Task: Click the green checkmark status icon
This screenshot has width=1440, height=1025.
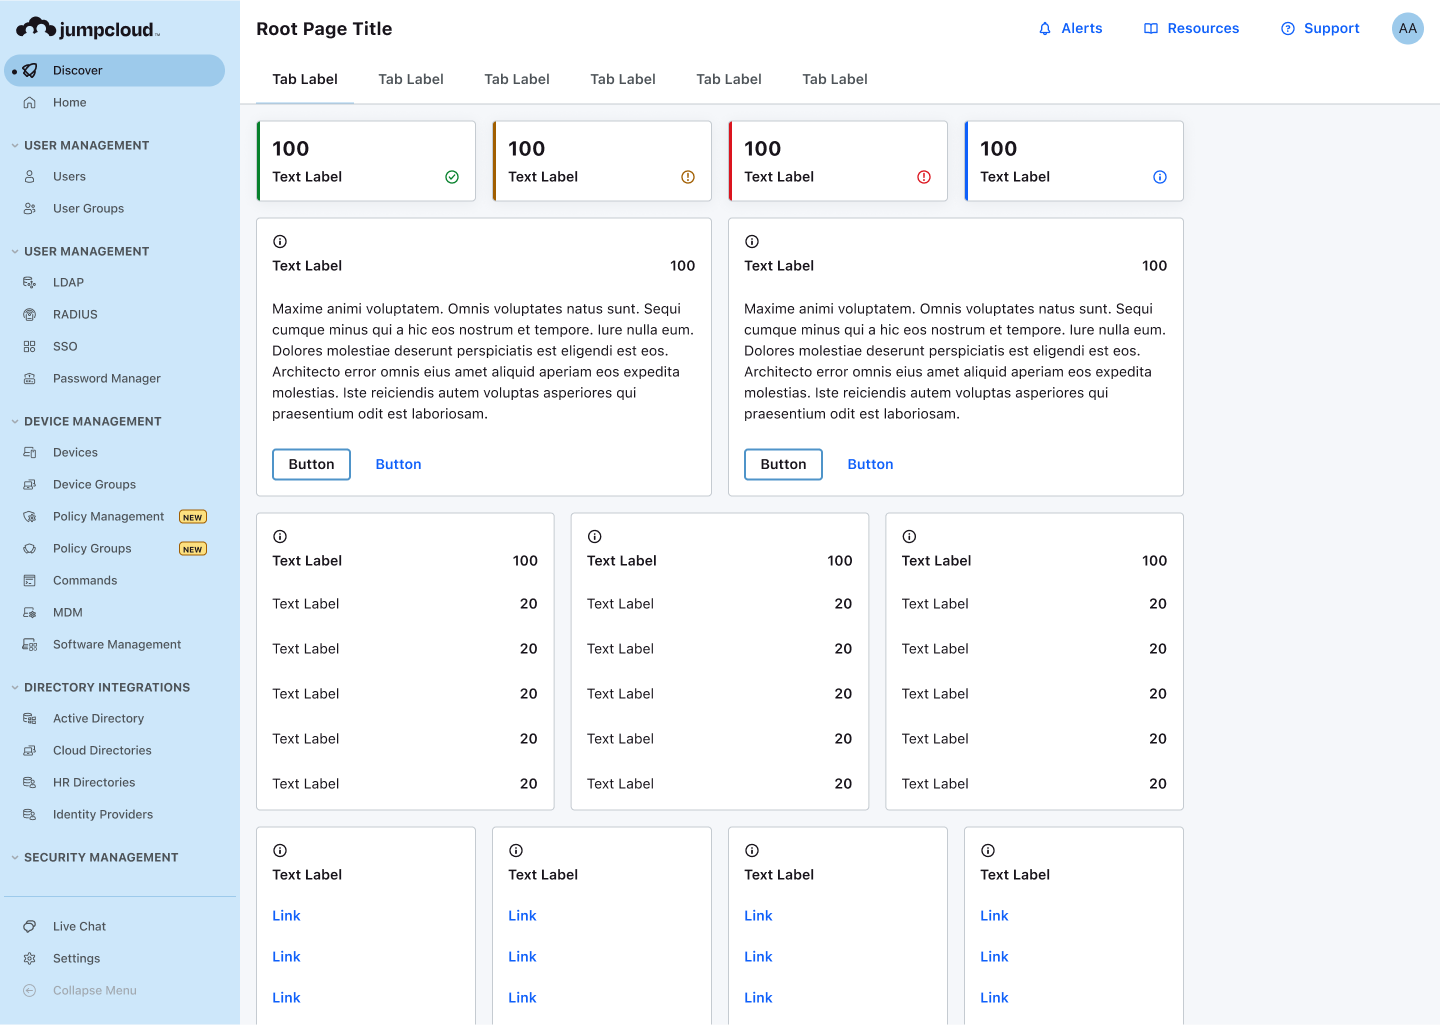Action: coord(452,177)
